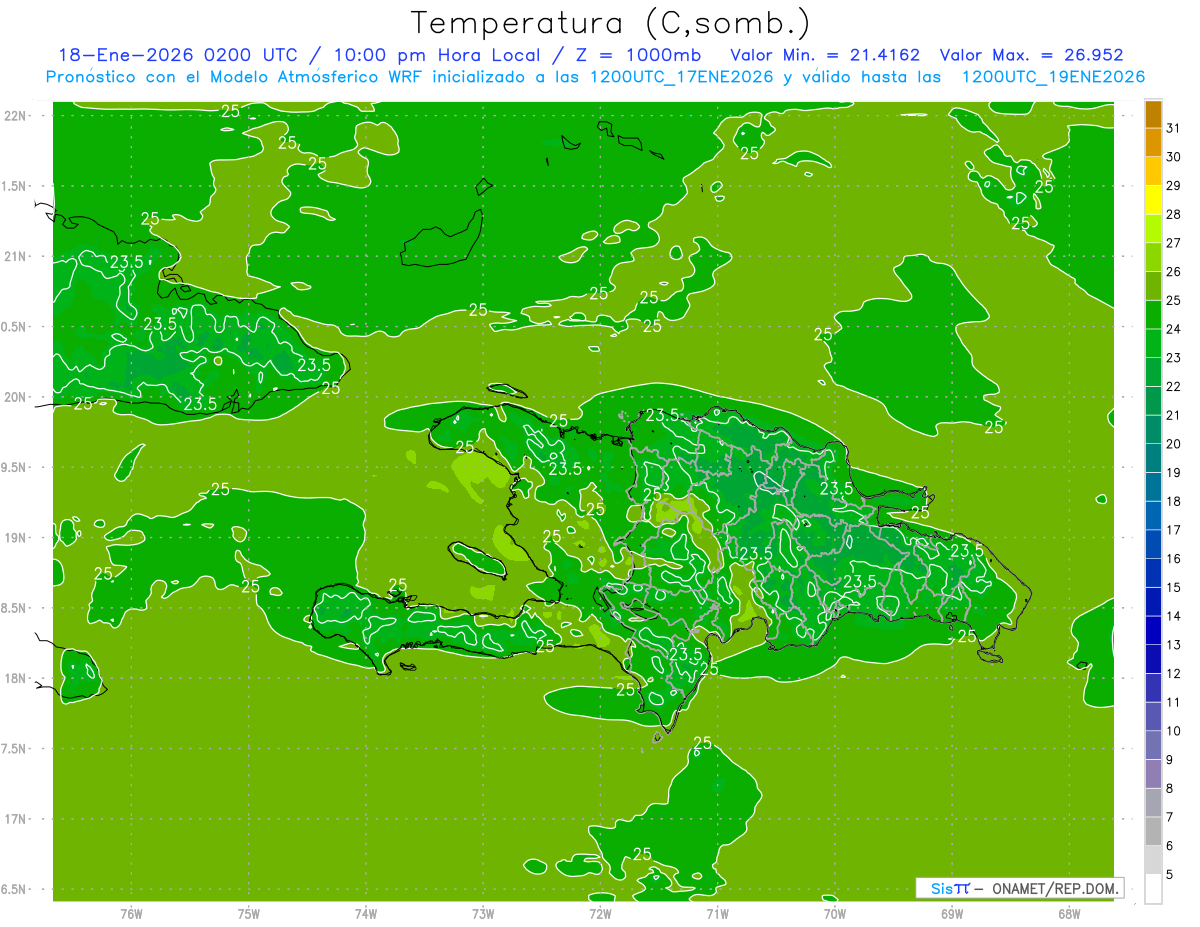Click color scale segment between 30 and 31

click(1153, 143)
